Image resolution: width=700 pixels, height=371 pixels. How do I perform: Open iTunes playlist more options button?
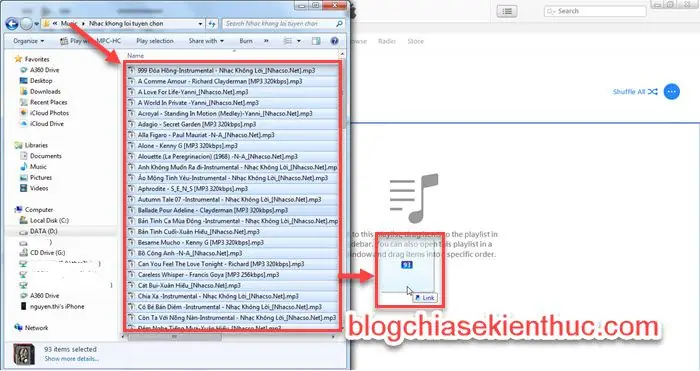pos(671,92)
